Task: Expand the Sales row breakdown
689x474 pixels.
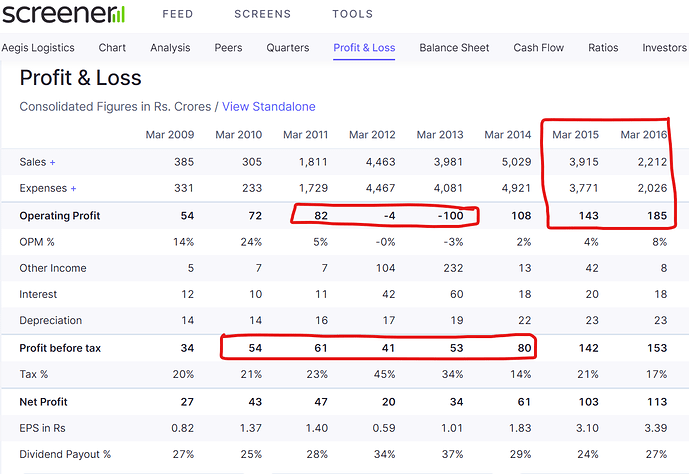Action: 52,162
